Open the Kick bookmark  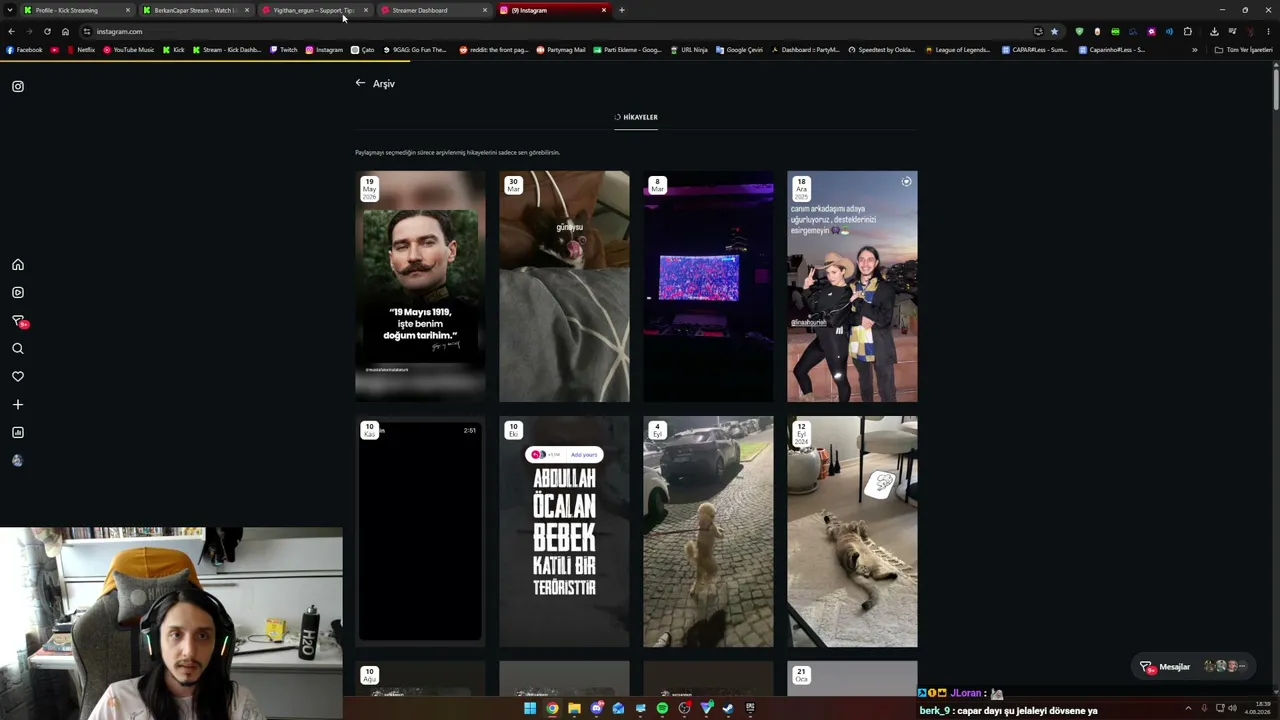click(x=173, y=50)
